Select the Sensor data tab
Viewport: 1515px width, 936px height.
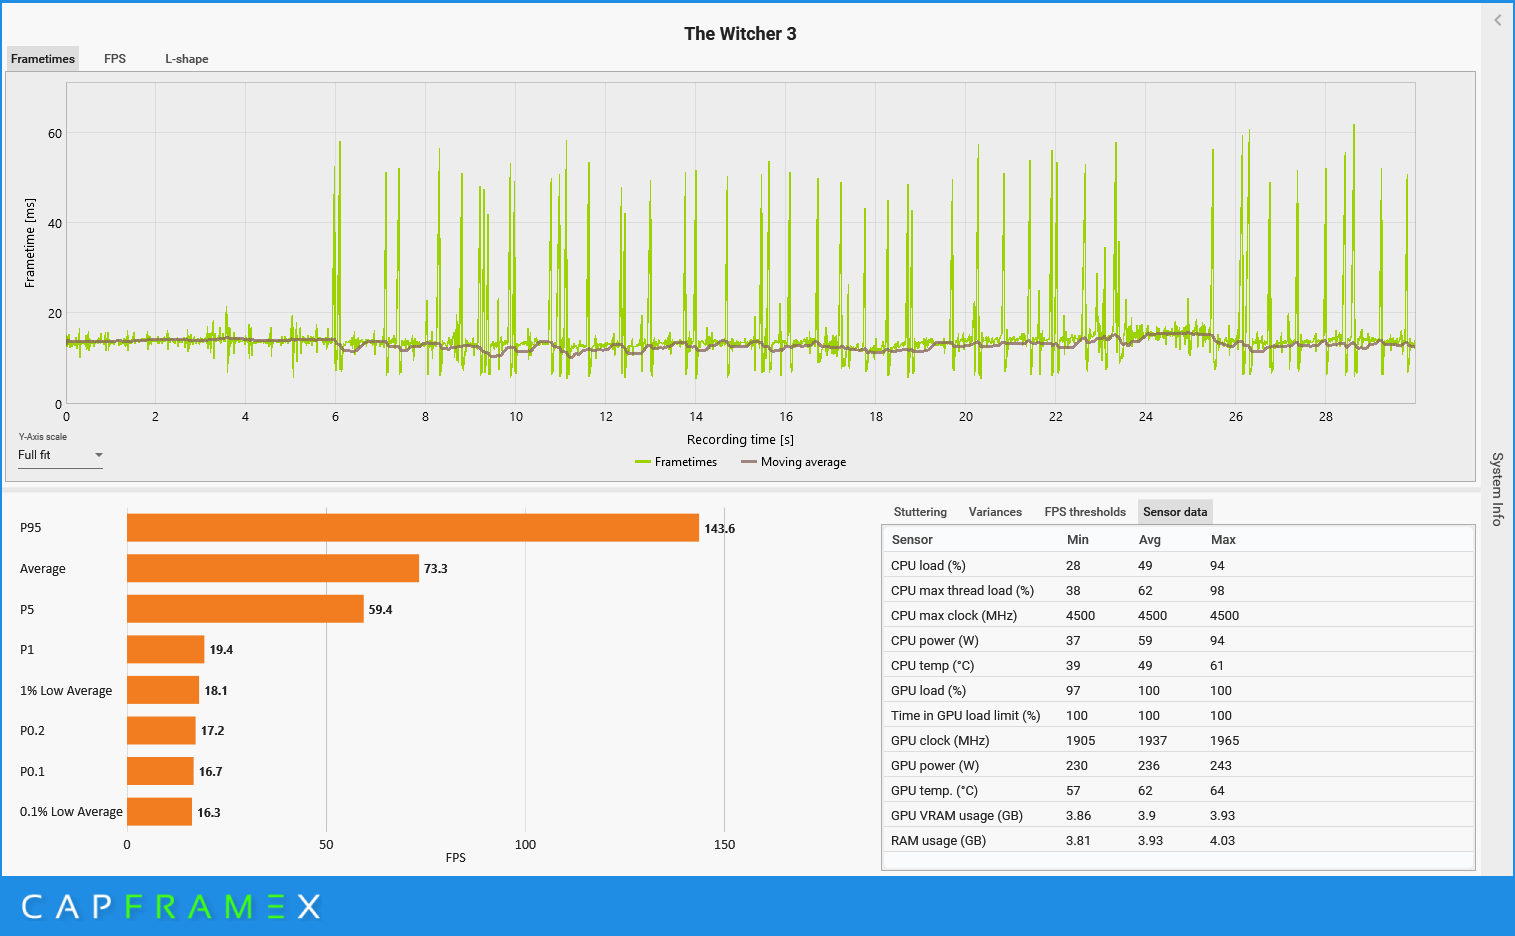point(1175,512)
